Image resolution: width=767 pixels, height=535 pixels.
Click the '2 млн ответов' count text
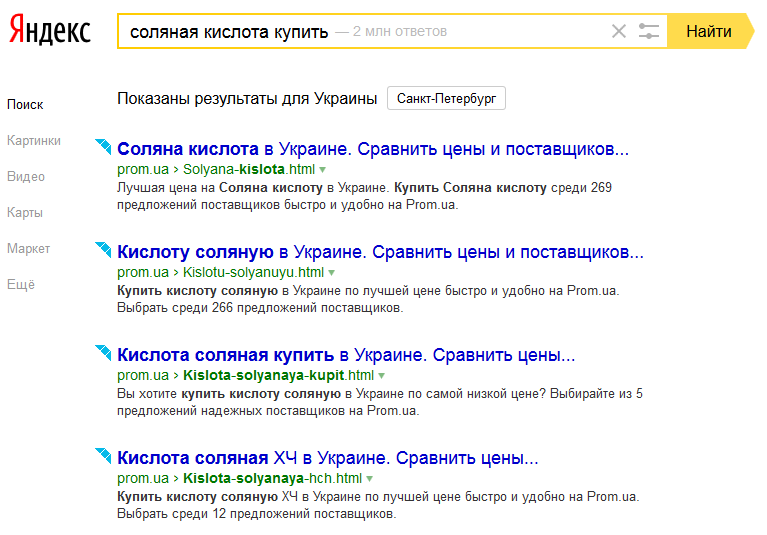(x=400, y=31)
